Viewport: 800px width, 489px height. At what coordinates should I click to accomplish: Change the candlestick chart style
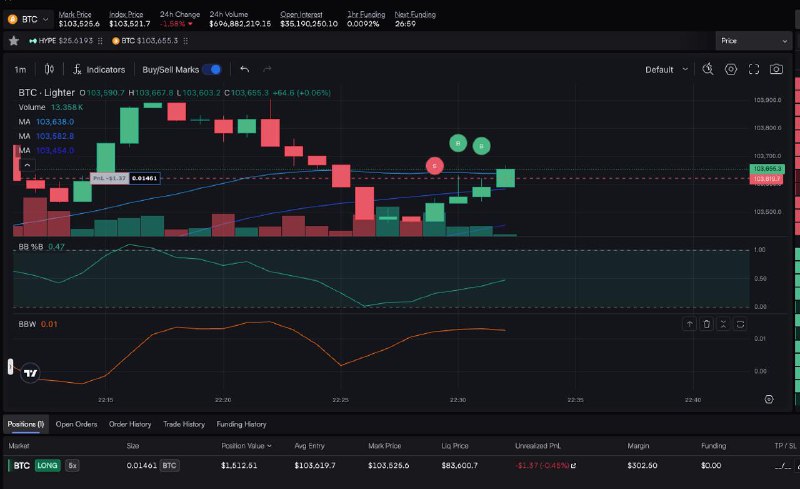tap(47, 69)
